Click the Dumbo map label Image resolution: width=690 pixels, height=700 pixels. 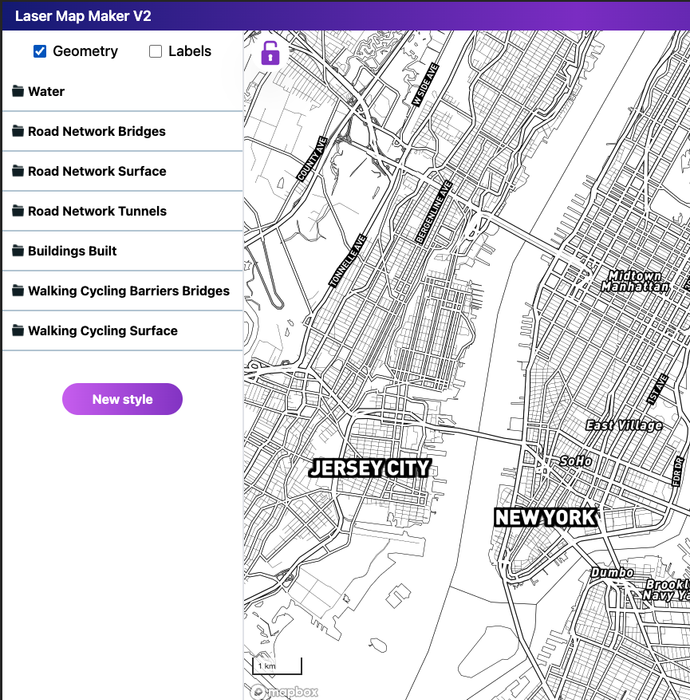[612, 572]
